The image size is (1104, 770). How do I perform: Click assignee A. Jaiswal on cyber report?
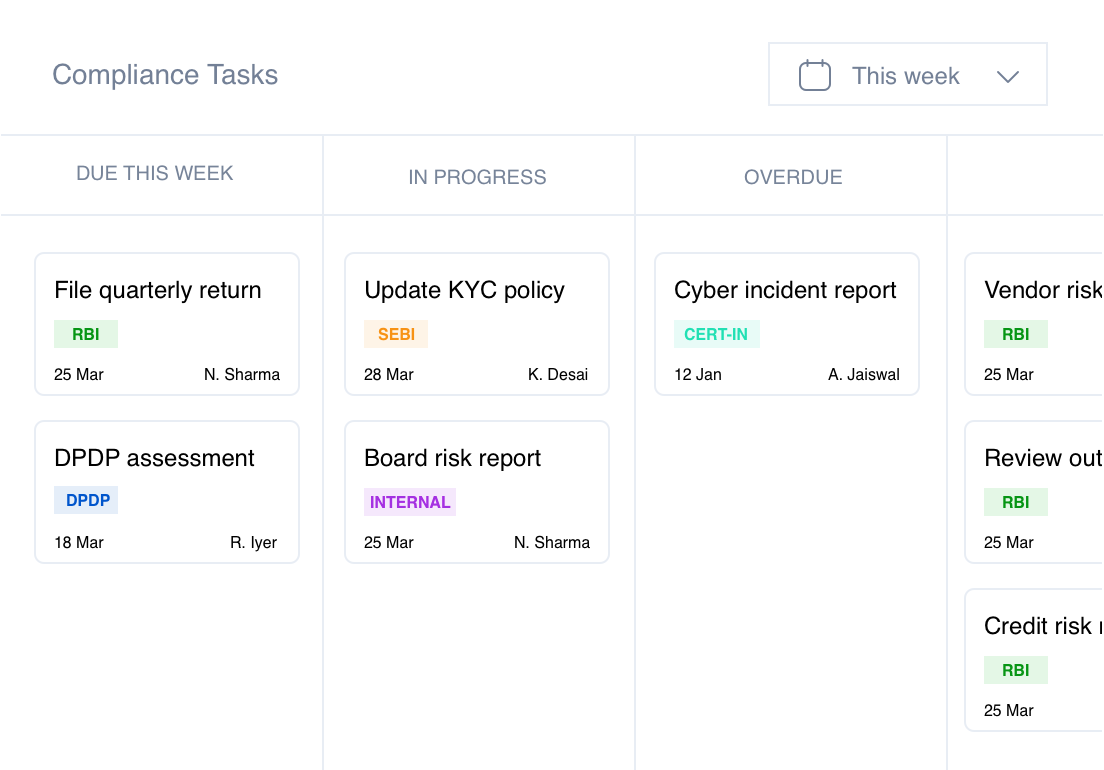coord(863,375)
